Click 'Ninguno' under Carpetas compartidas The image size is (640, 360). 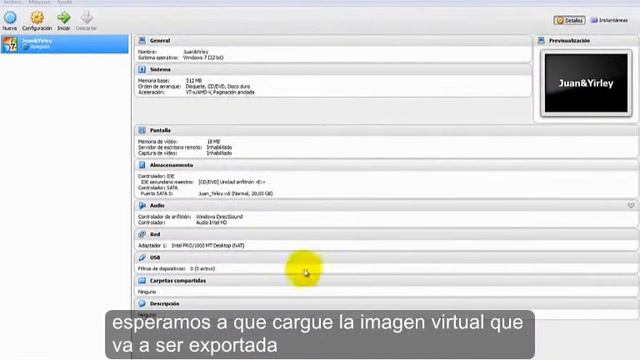(x=147, y=292)
